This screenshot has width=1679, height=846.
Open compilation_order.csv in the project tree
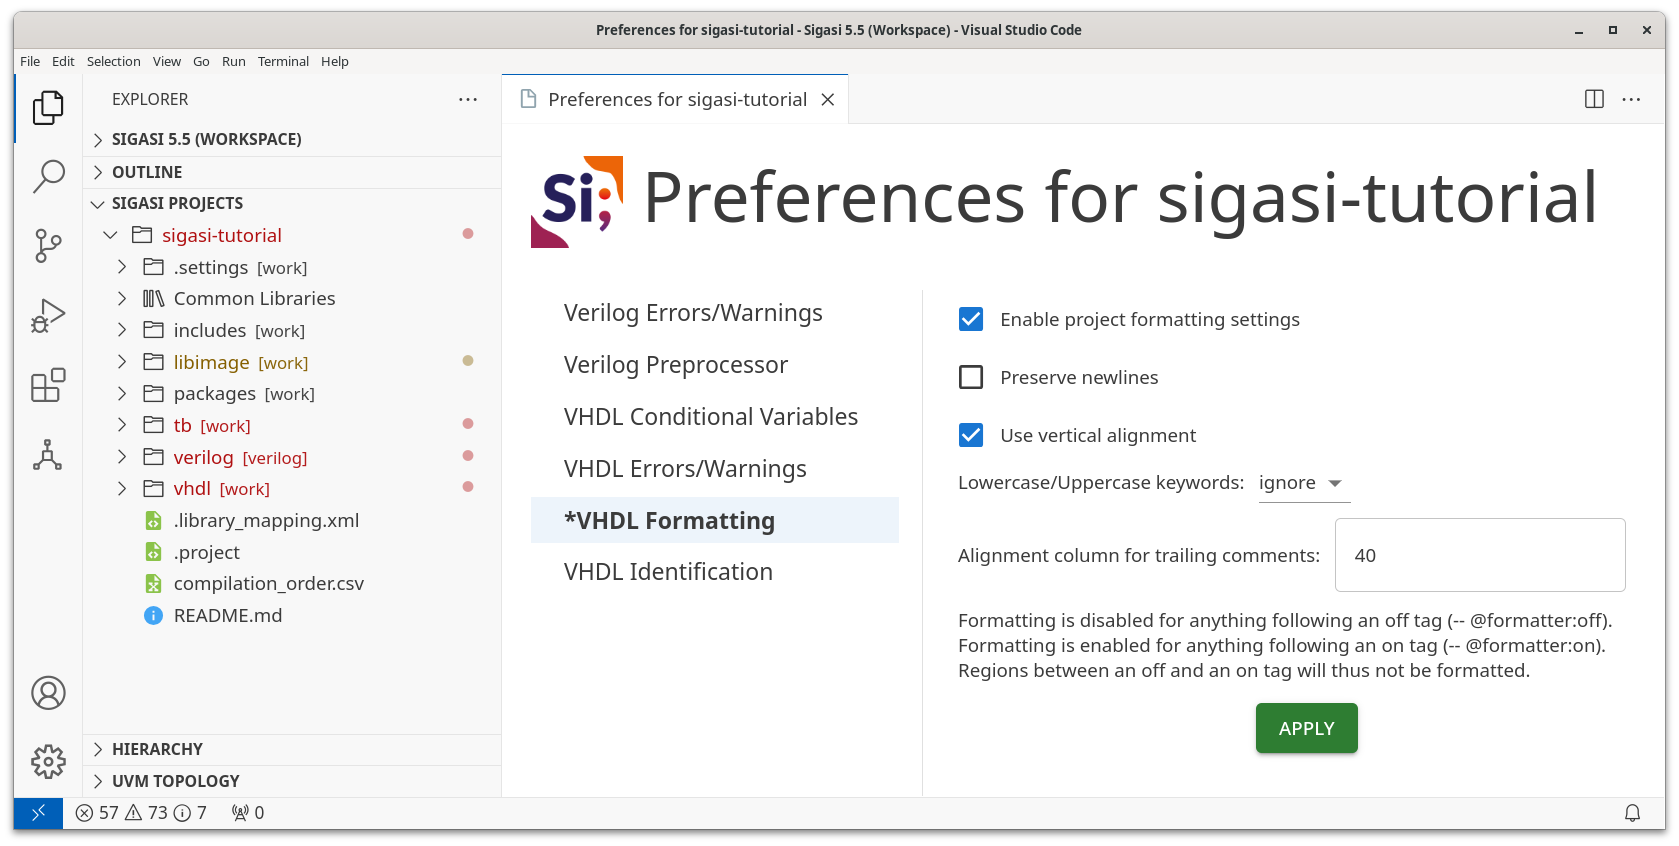pyautogui.click(x=269, y=584)
